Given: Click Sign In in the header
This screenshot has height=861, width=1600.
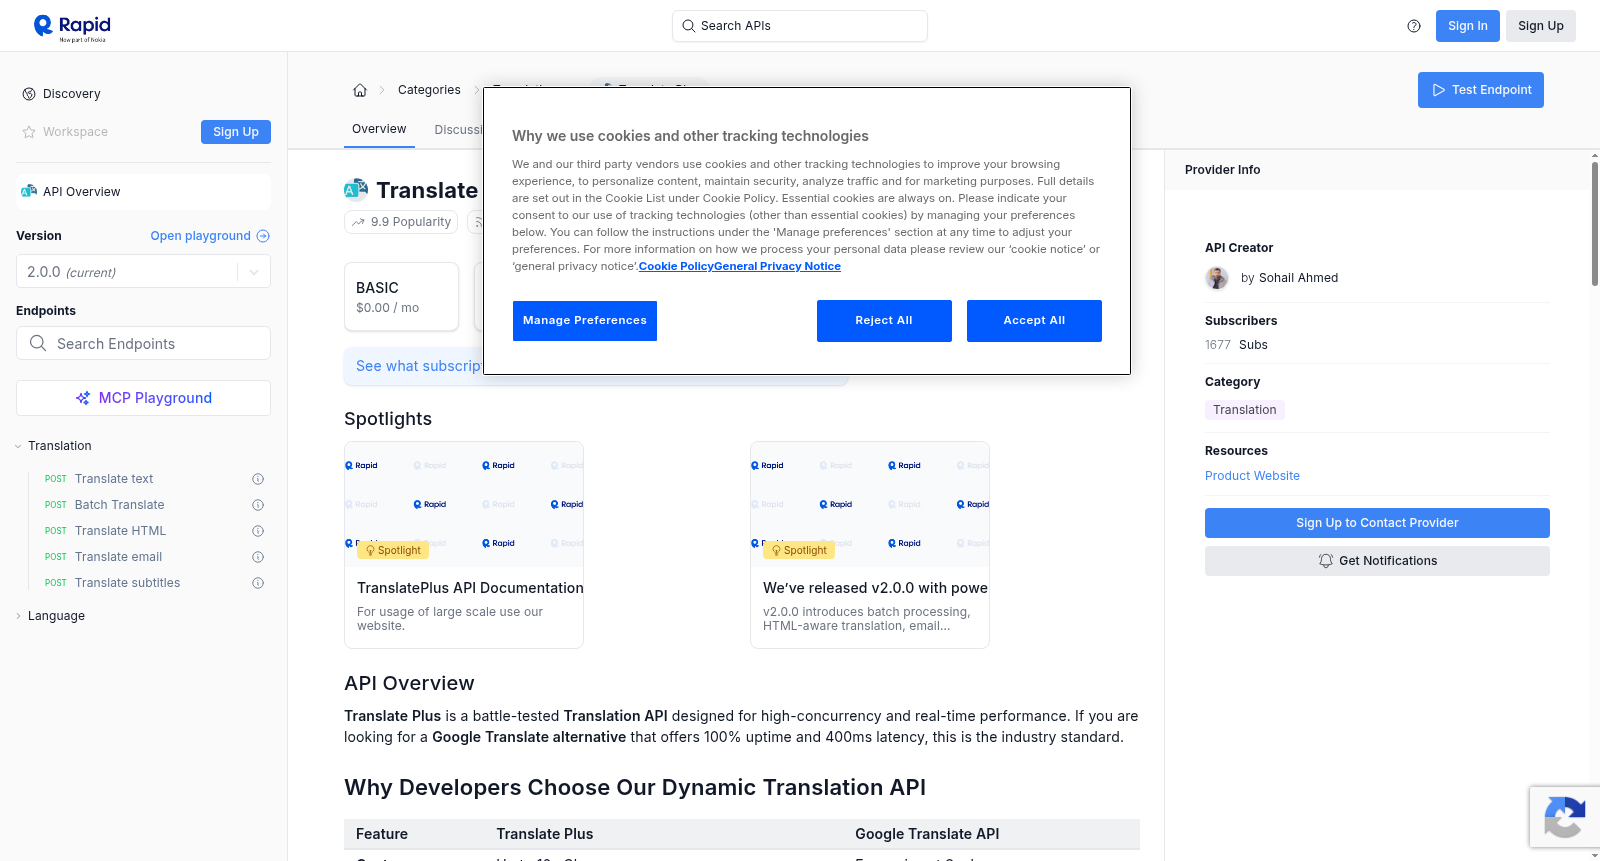Looking at the screenshot, I should coord(1468,26).
